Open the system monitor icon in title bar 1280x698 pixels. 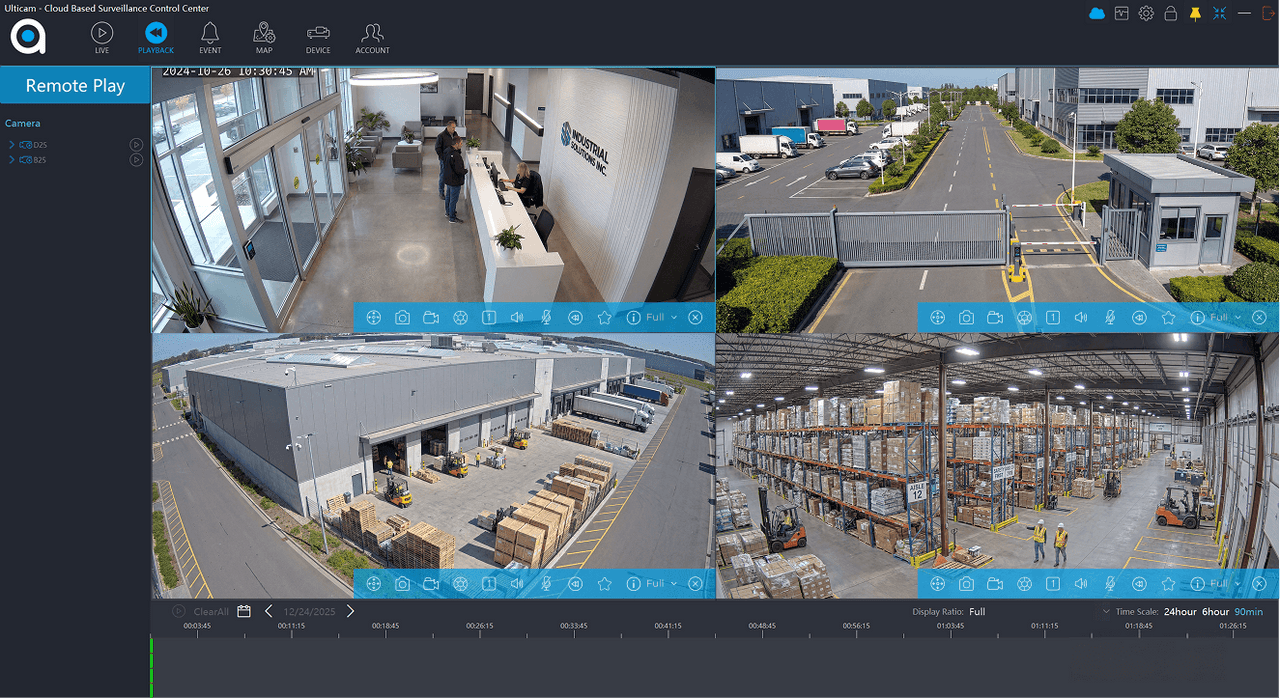[1122, 13]
